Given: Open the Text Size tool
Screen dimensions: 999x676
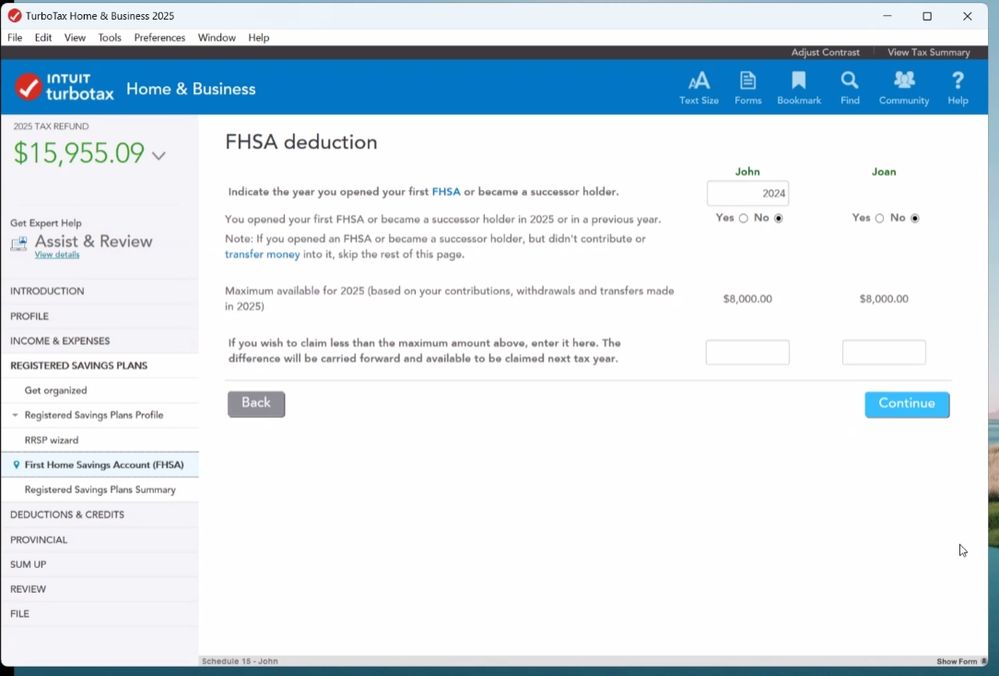Looking at the screenshot, I should (699, 81).
